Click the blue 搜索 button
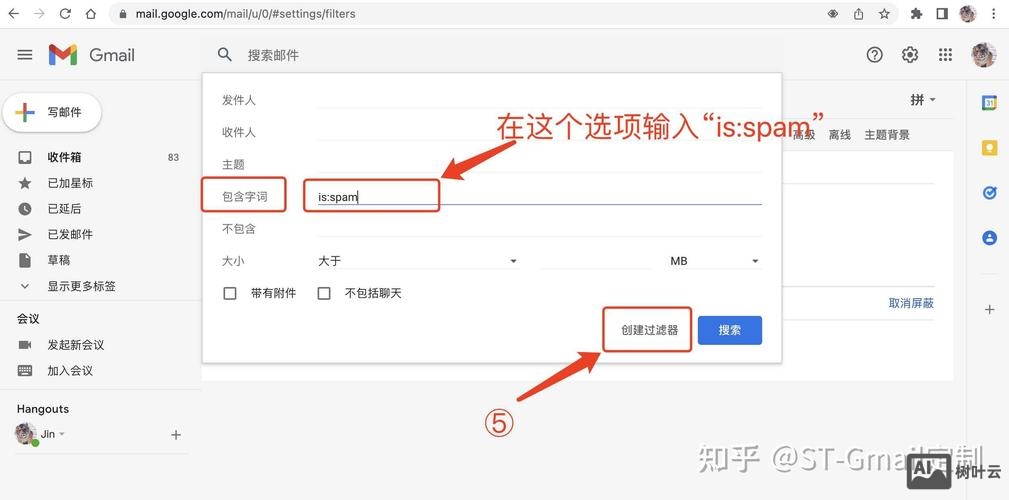Screen dimensions: 1009x500 730,330
